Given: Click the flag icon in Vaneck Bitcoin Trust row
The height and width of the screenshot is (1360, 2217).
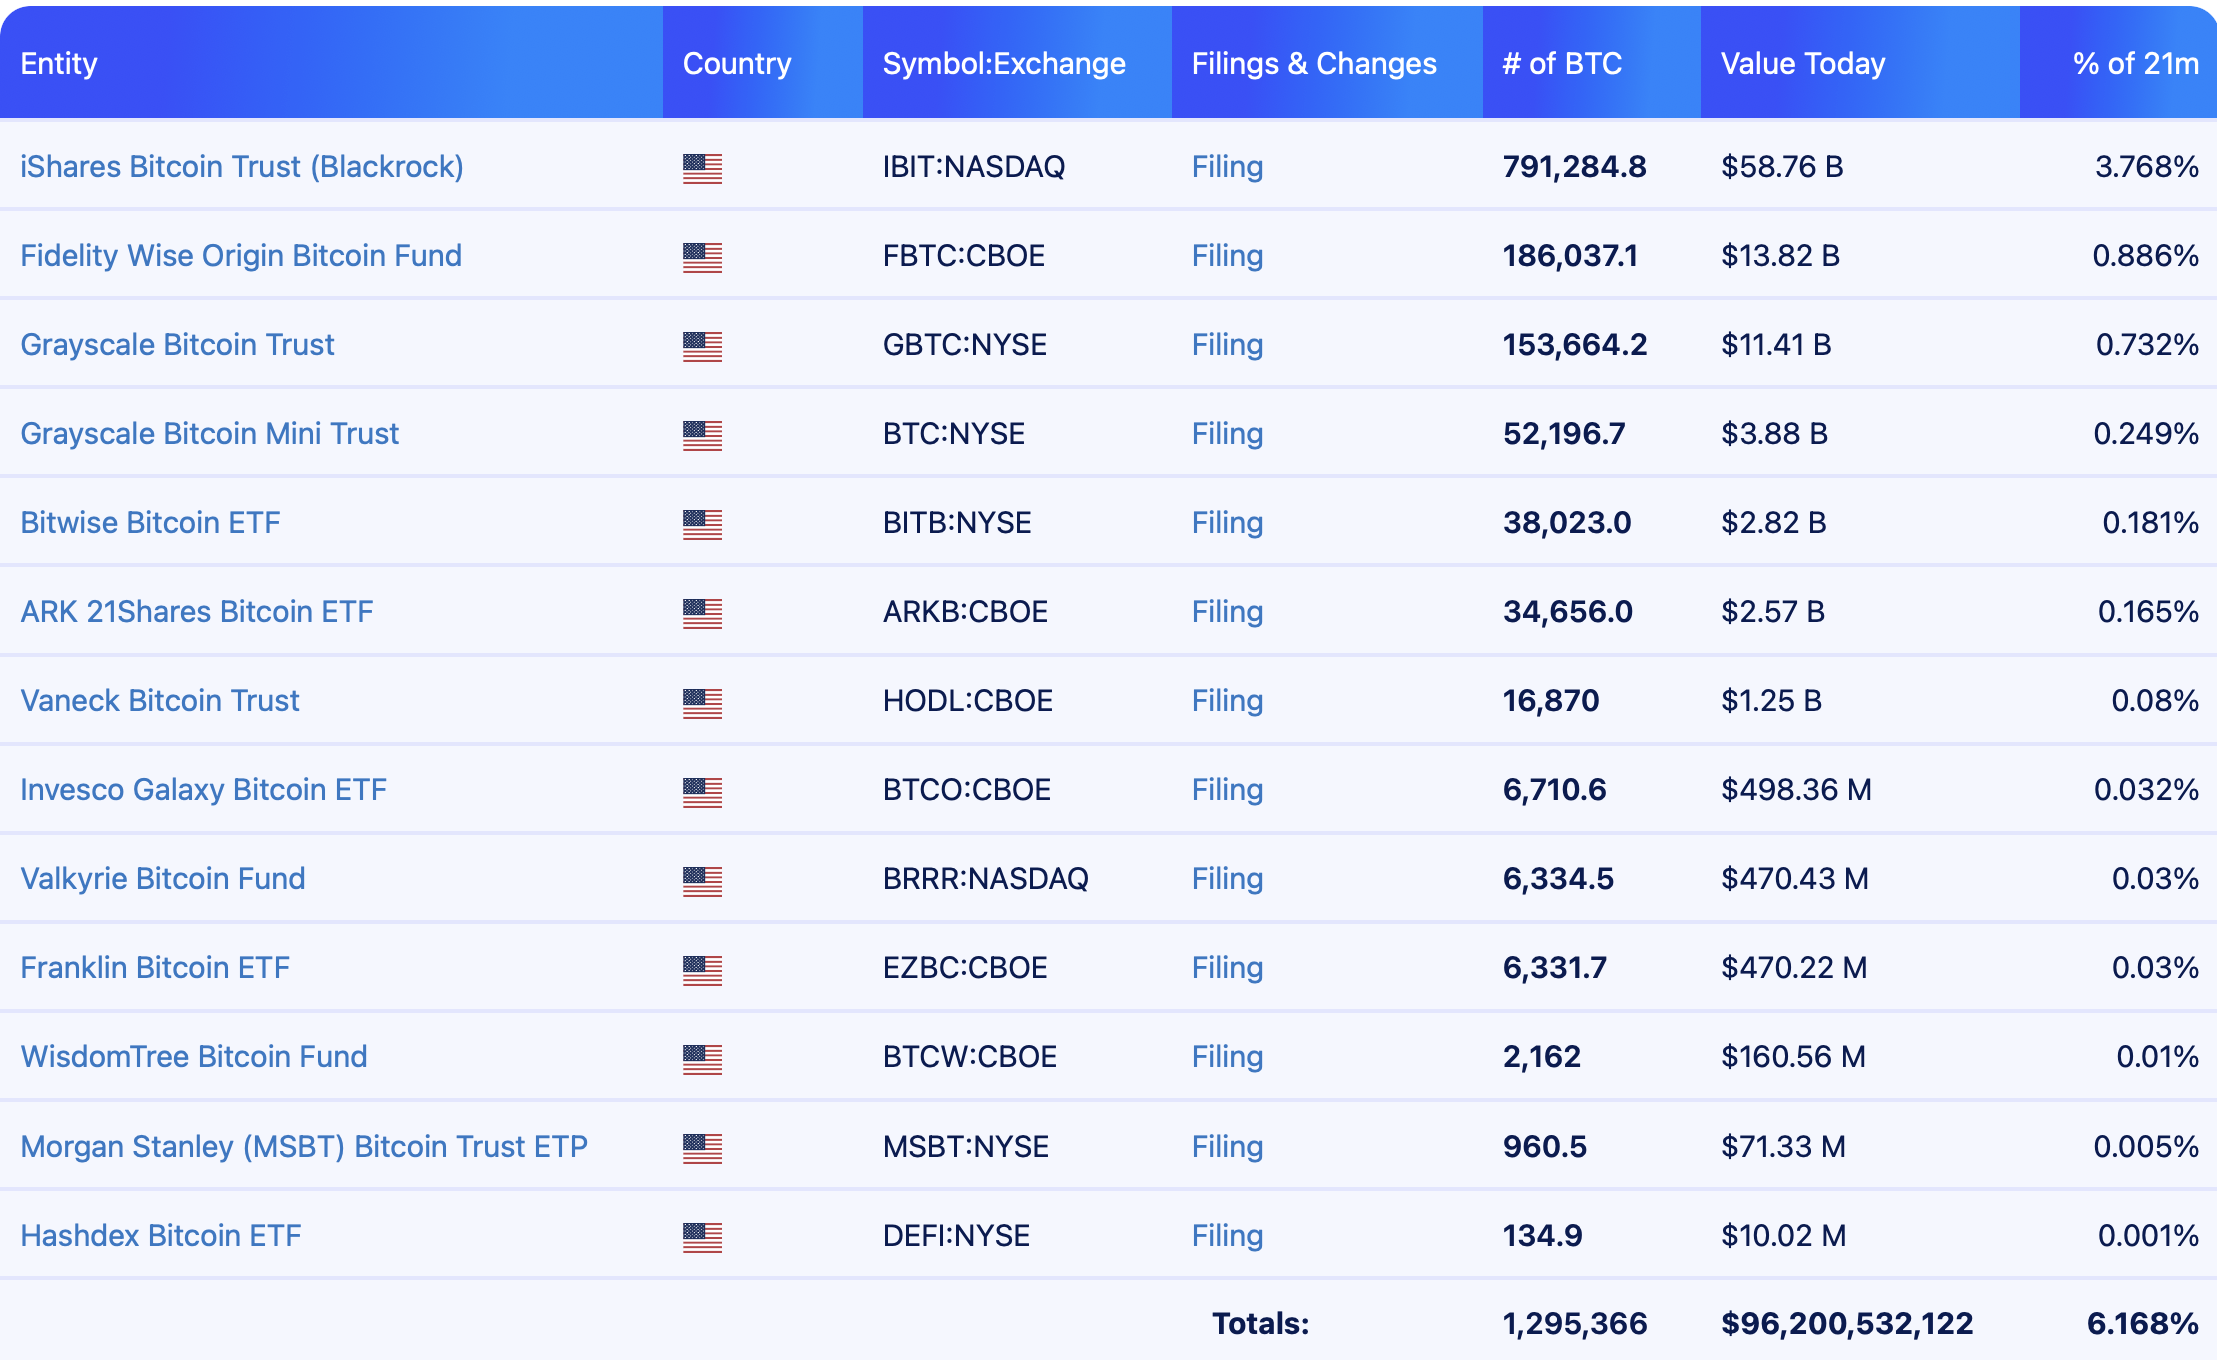Looking at the screenshot, I should (702, 703).
